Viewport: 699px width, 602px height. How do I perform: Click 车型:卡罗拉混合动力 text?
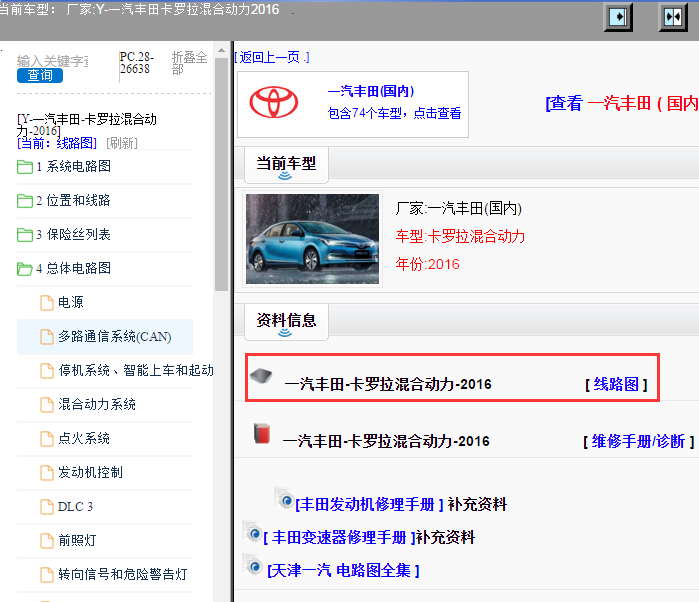click(x=460, y=236)
